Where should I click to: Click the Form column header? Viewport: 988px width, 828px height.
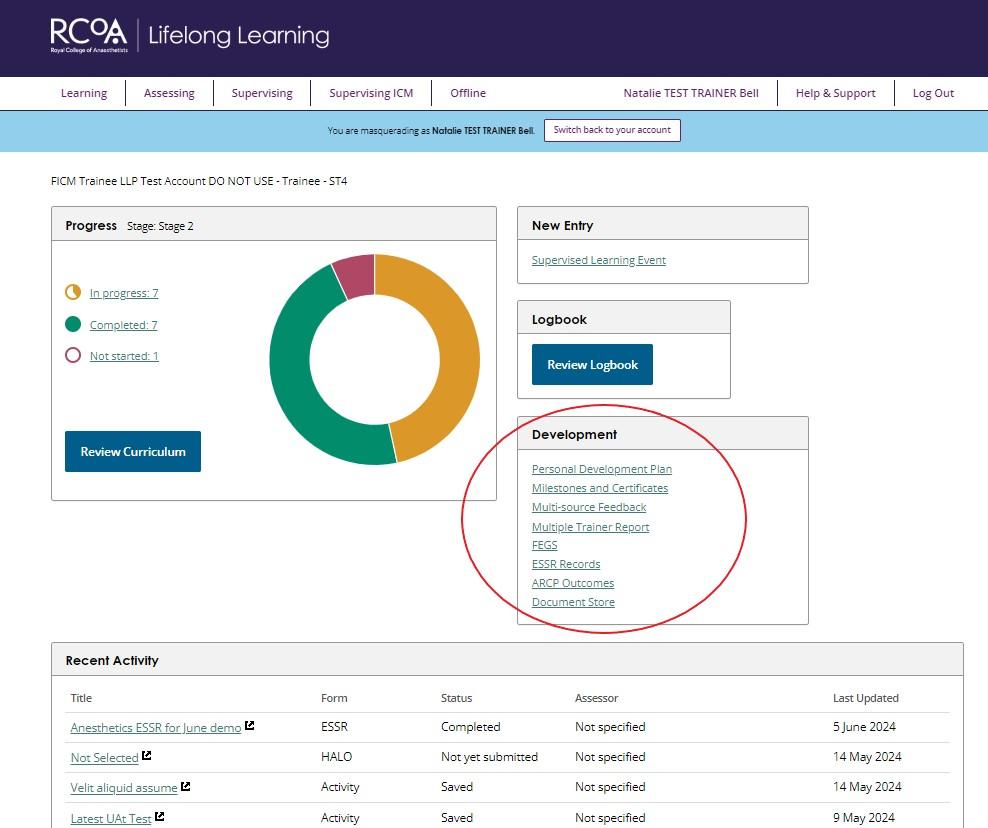[x=334, y=698]
